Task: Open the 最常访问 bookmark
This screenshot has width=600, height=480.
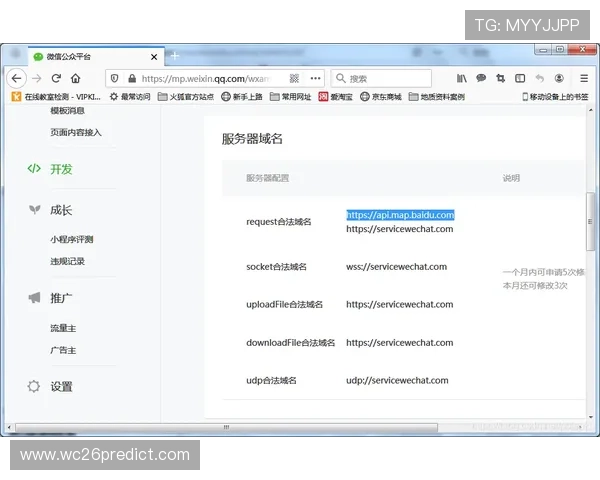Action: click(130, 97)
